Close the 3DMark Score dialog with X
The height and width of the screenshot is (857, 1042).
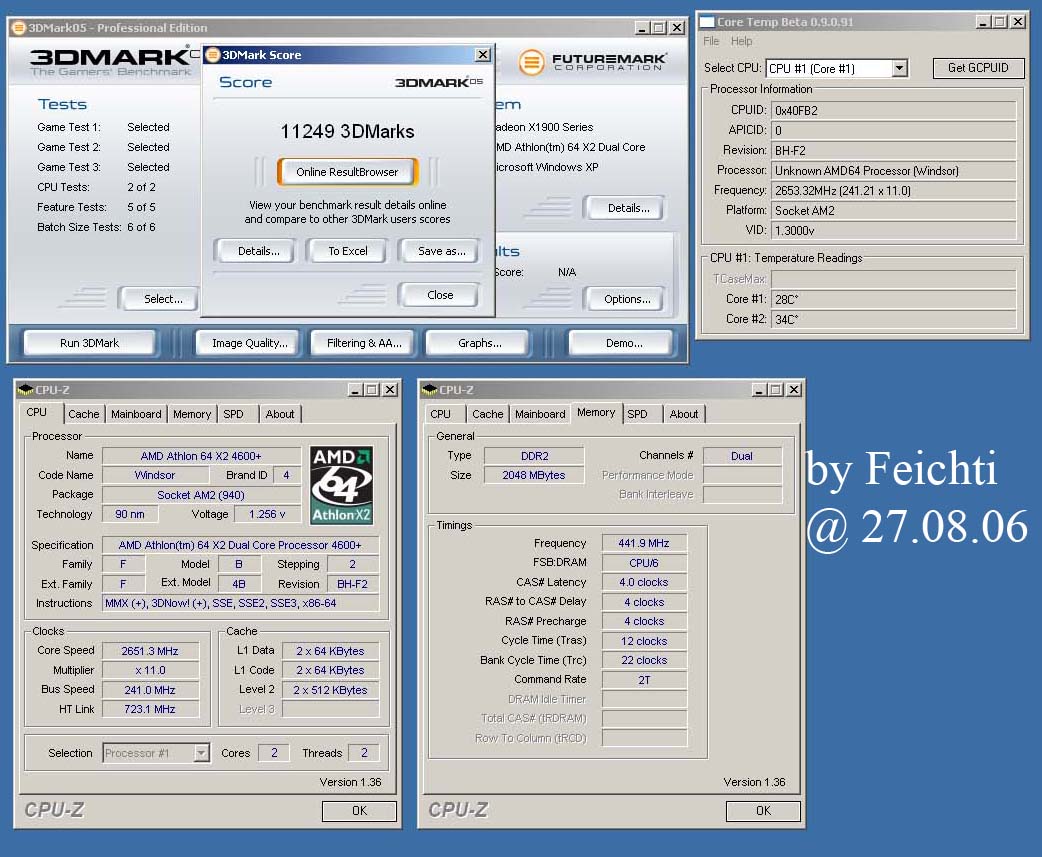(x=483, y=54)
